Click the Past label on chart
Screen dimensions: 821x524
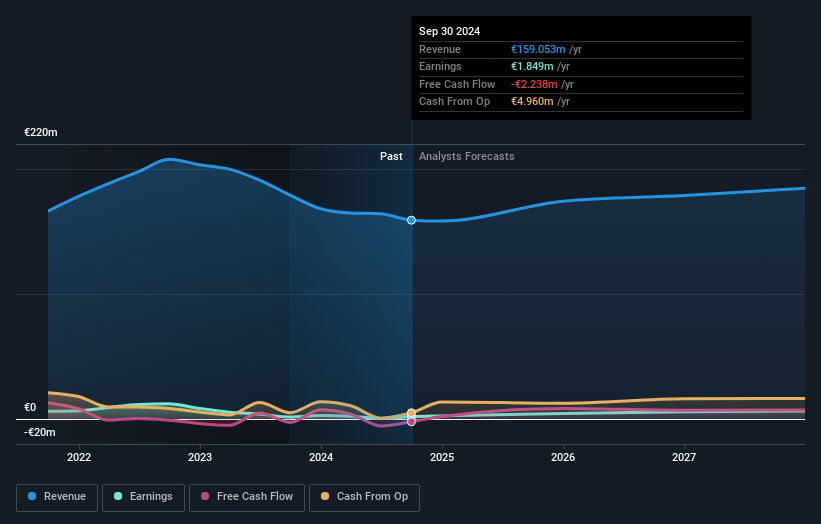coord(391,157)
